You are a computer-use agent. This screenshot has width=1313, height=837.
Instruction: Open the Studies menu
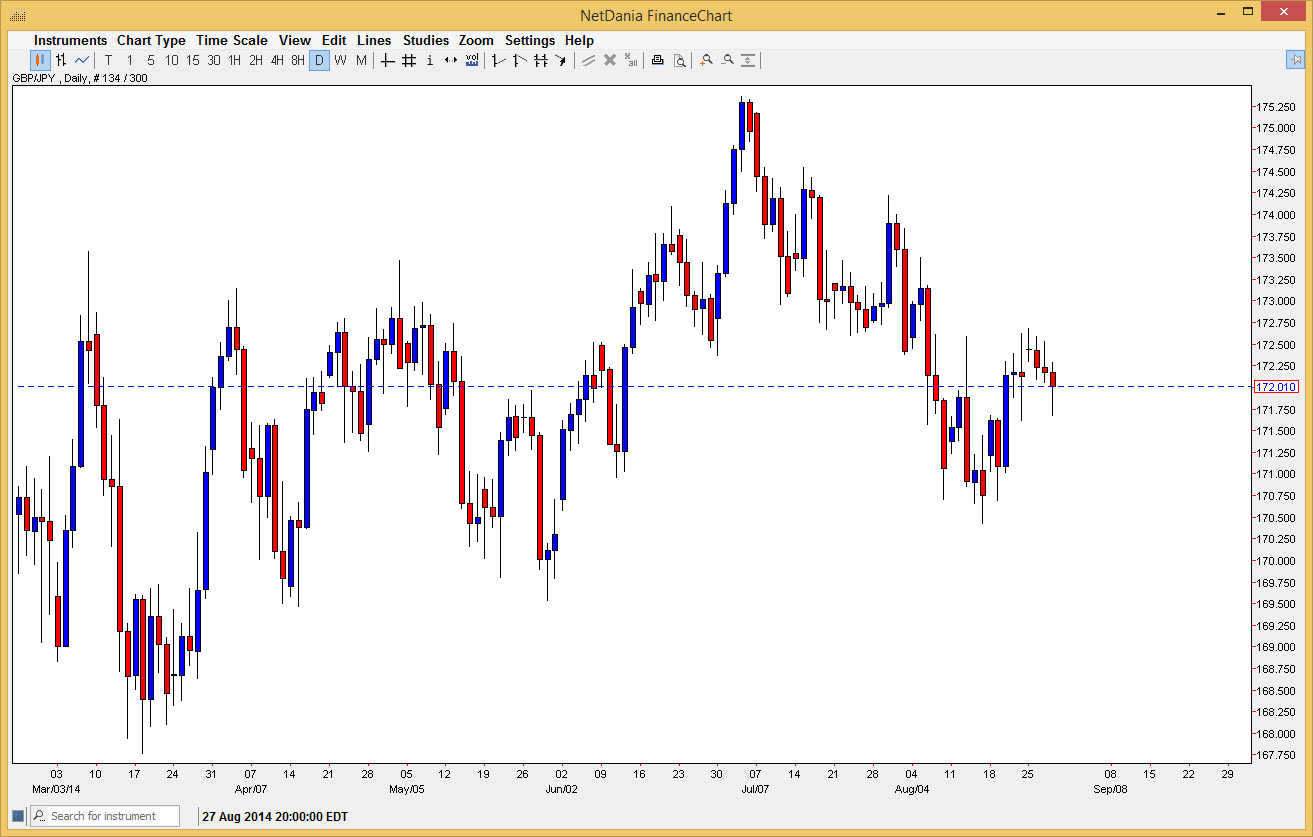[426, 40]
